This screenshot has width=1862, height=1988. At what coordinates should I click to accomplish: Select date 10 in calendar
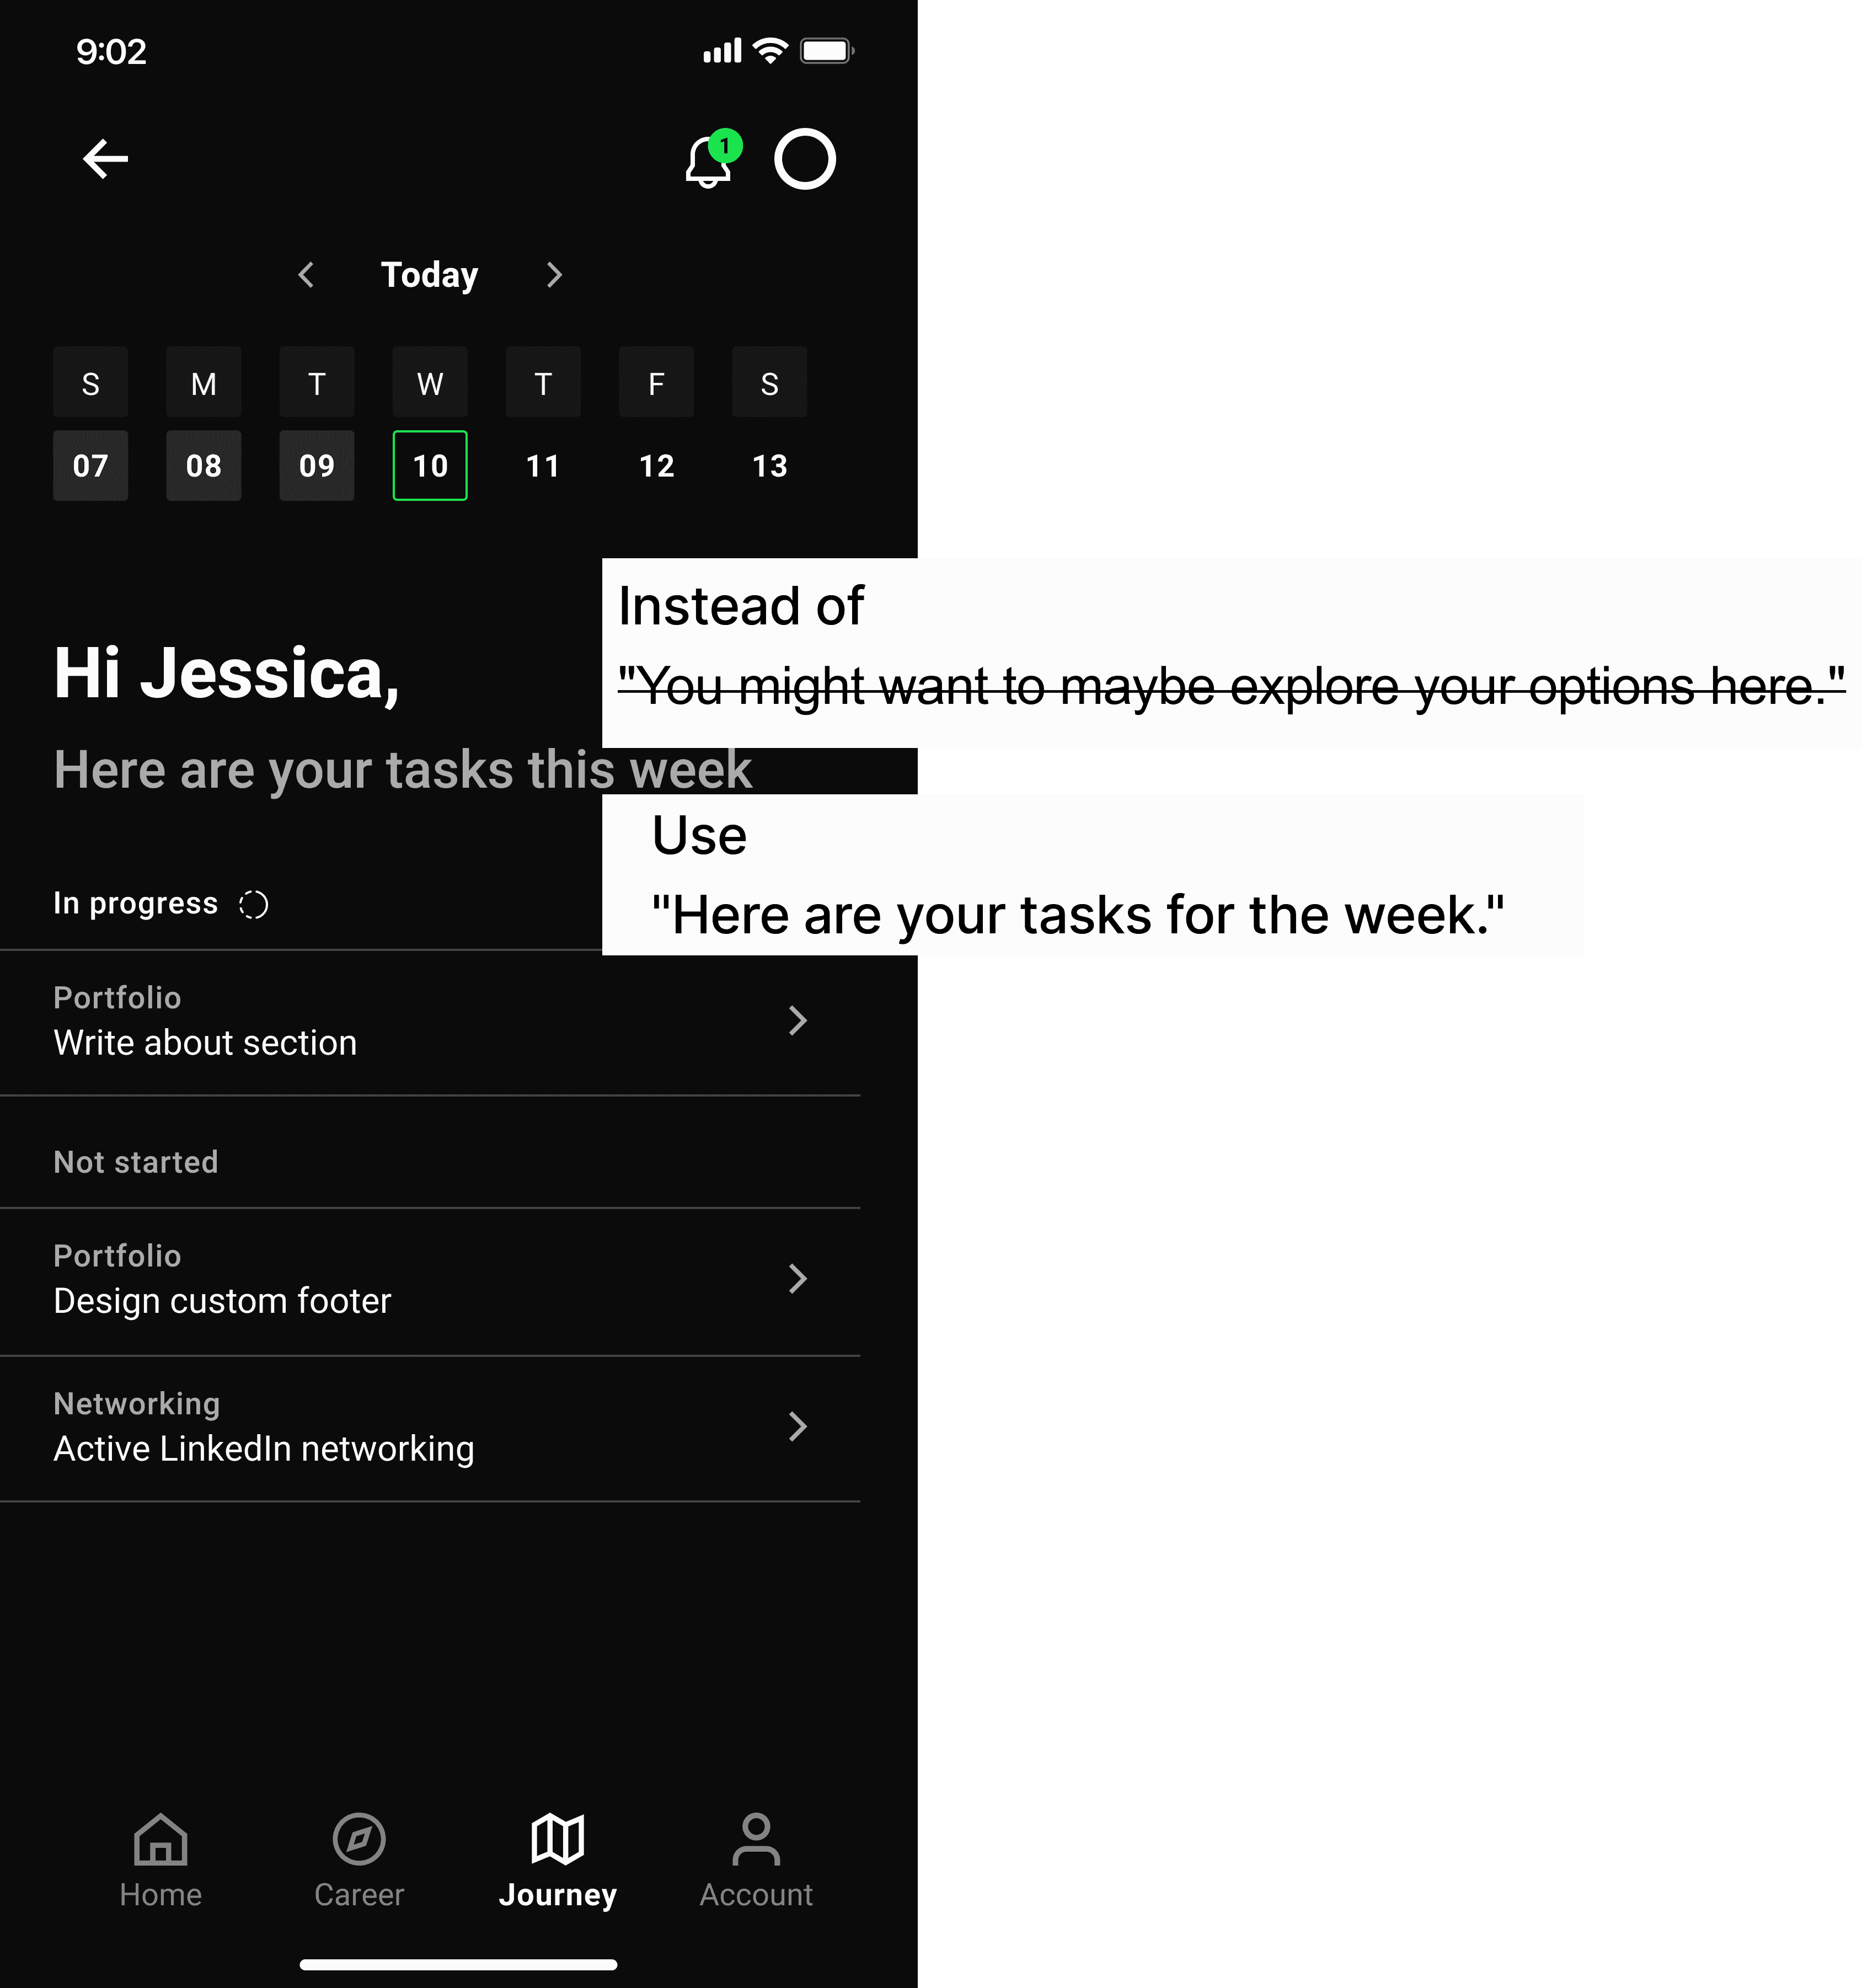(x=430, y=466)
